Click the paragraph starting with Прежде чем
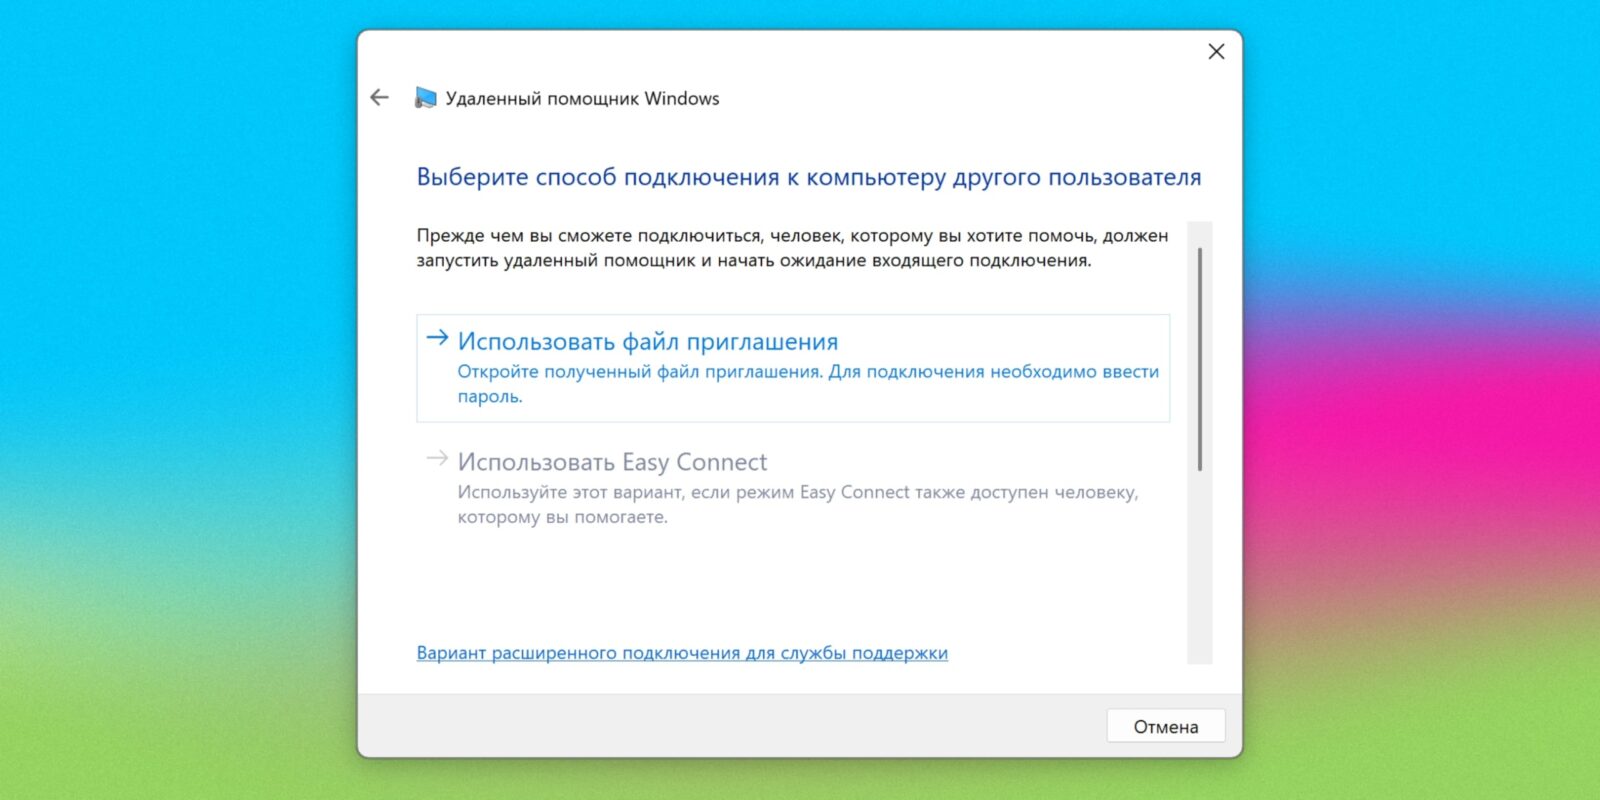Viewport: 1600px width, 800px height. [x=791, y=248]
